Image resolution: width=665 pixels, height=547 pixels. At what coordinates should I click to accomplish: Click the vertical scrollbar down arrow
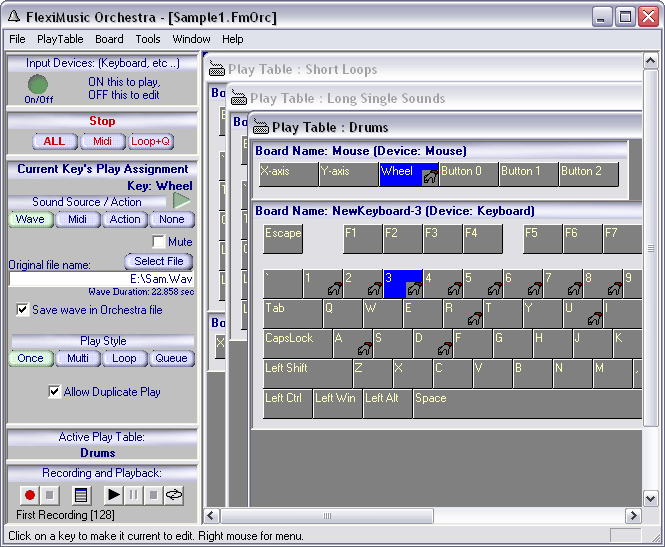click(651, 499)
